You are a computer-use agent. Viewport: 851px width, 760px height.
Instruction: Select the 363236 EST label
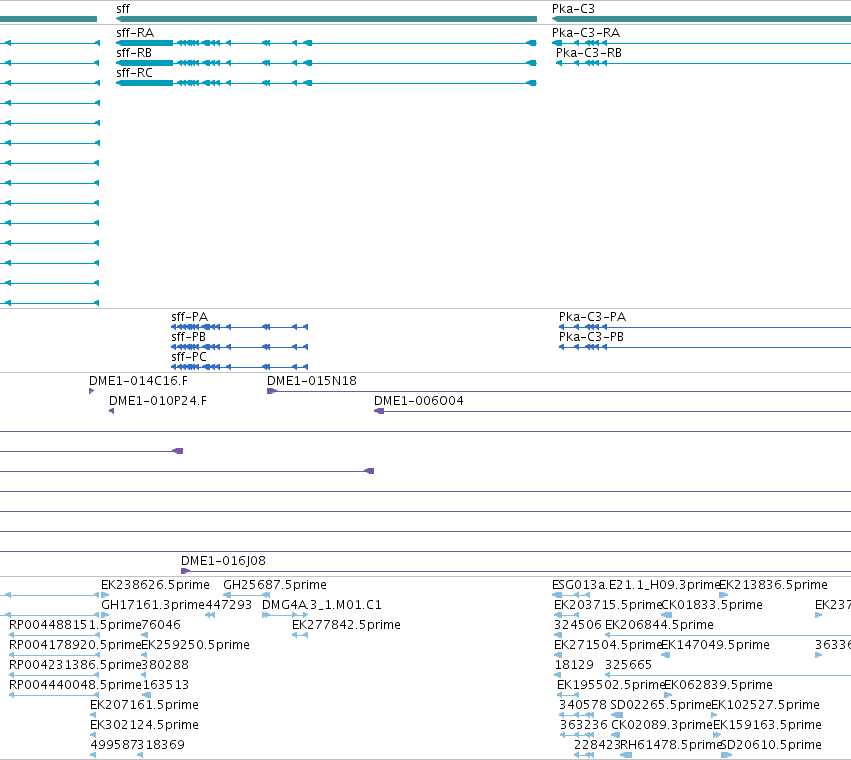tap(584, 725)
